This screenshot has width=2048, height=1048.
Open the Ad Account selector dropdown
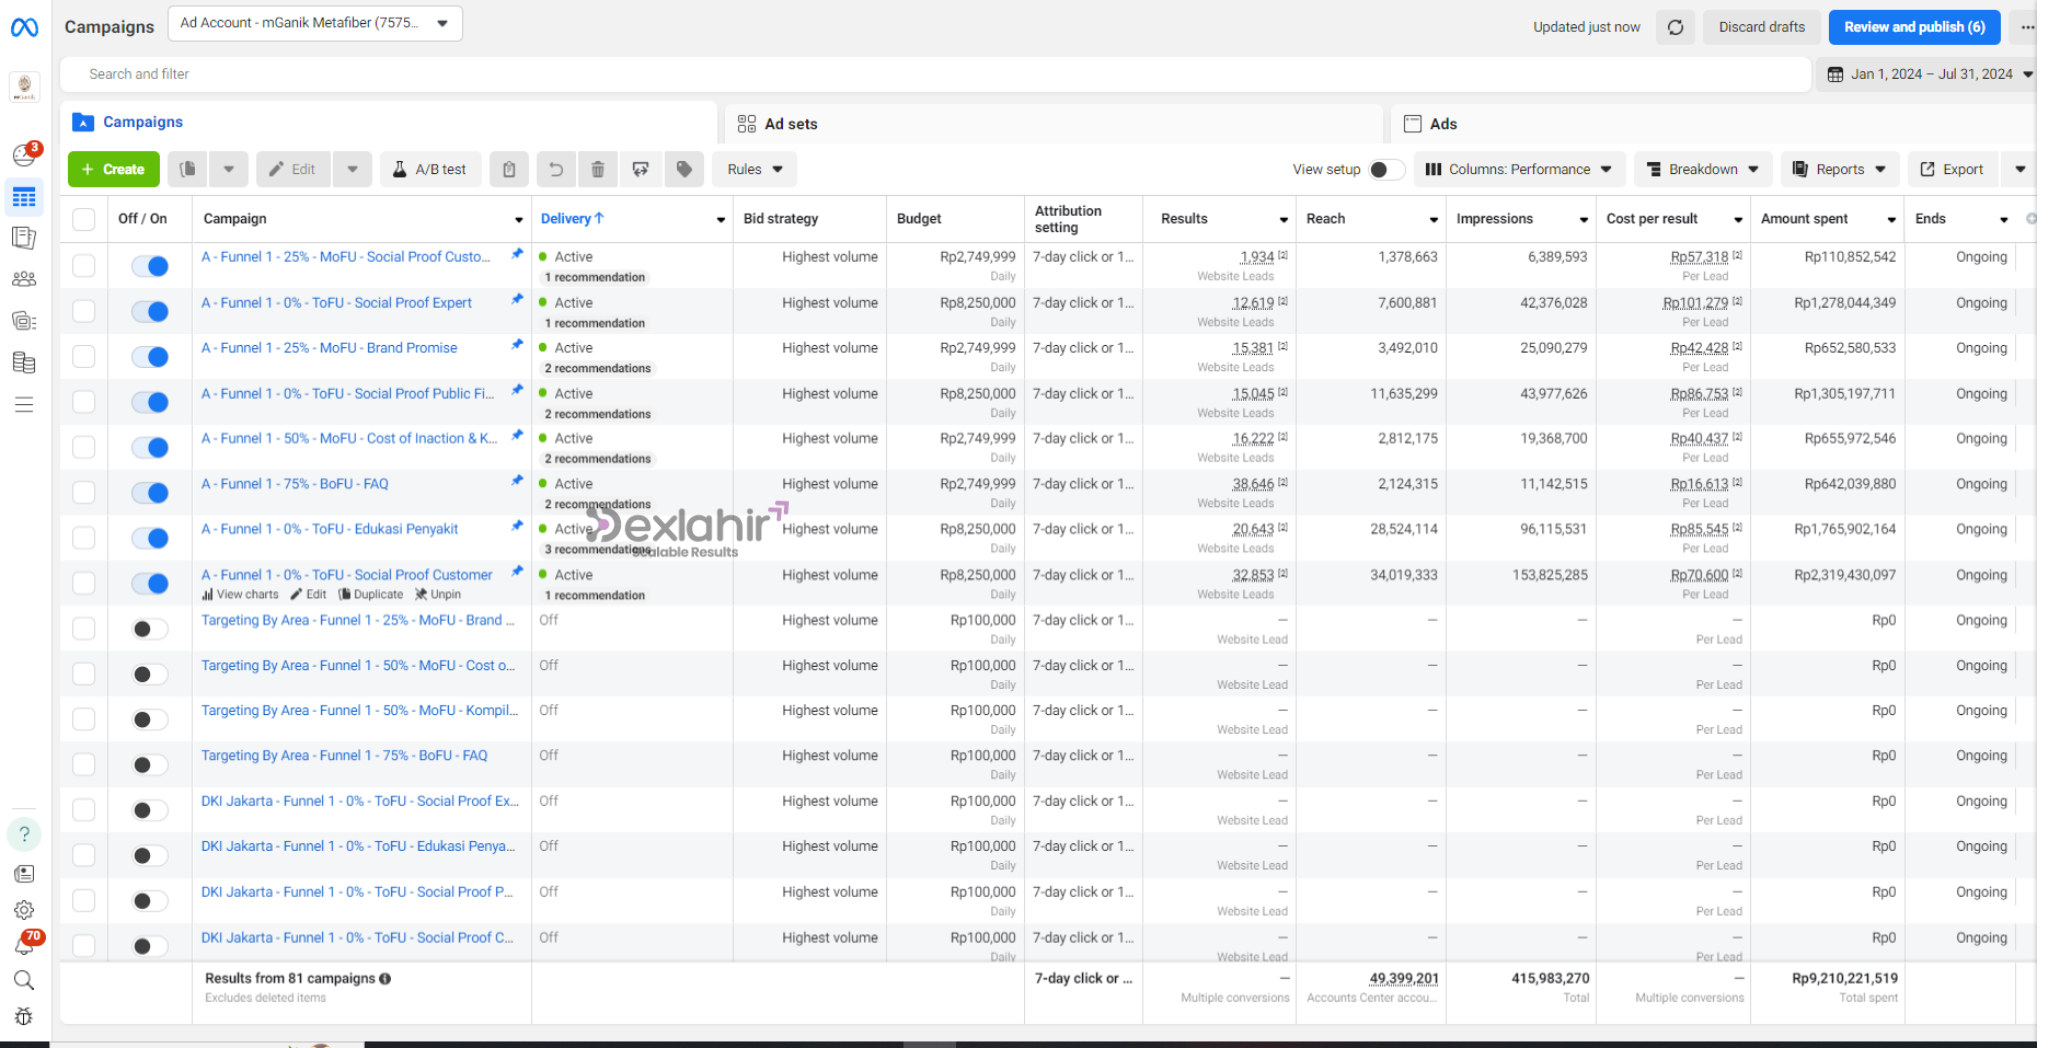(x=315, y=23)
